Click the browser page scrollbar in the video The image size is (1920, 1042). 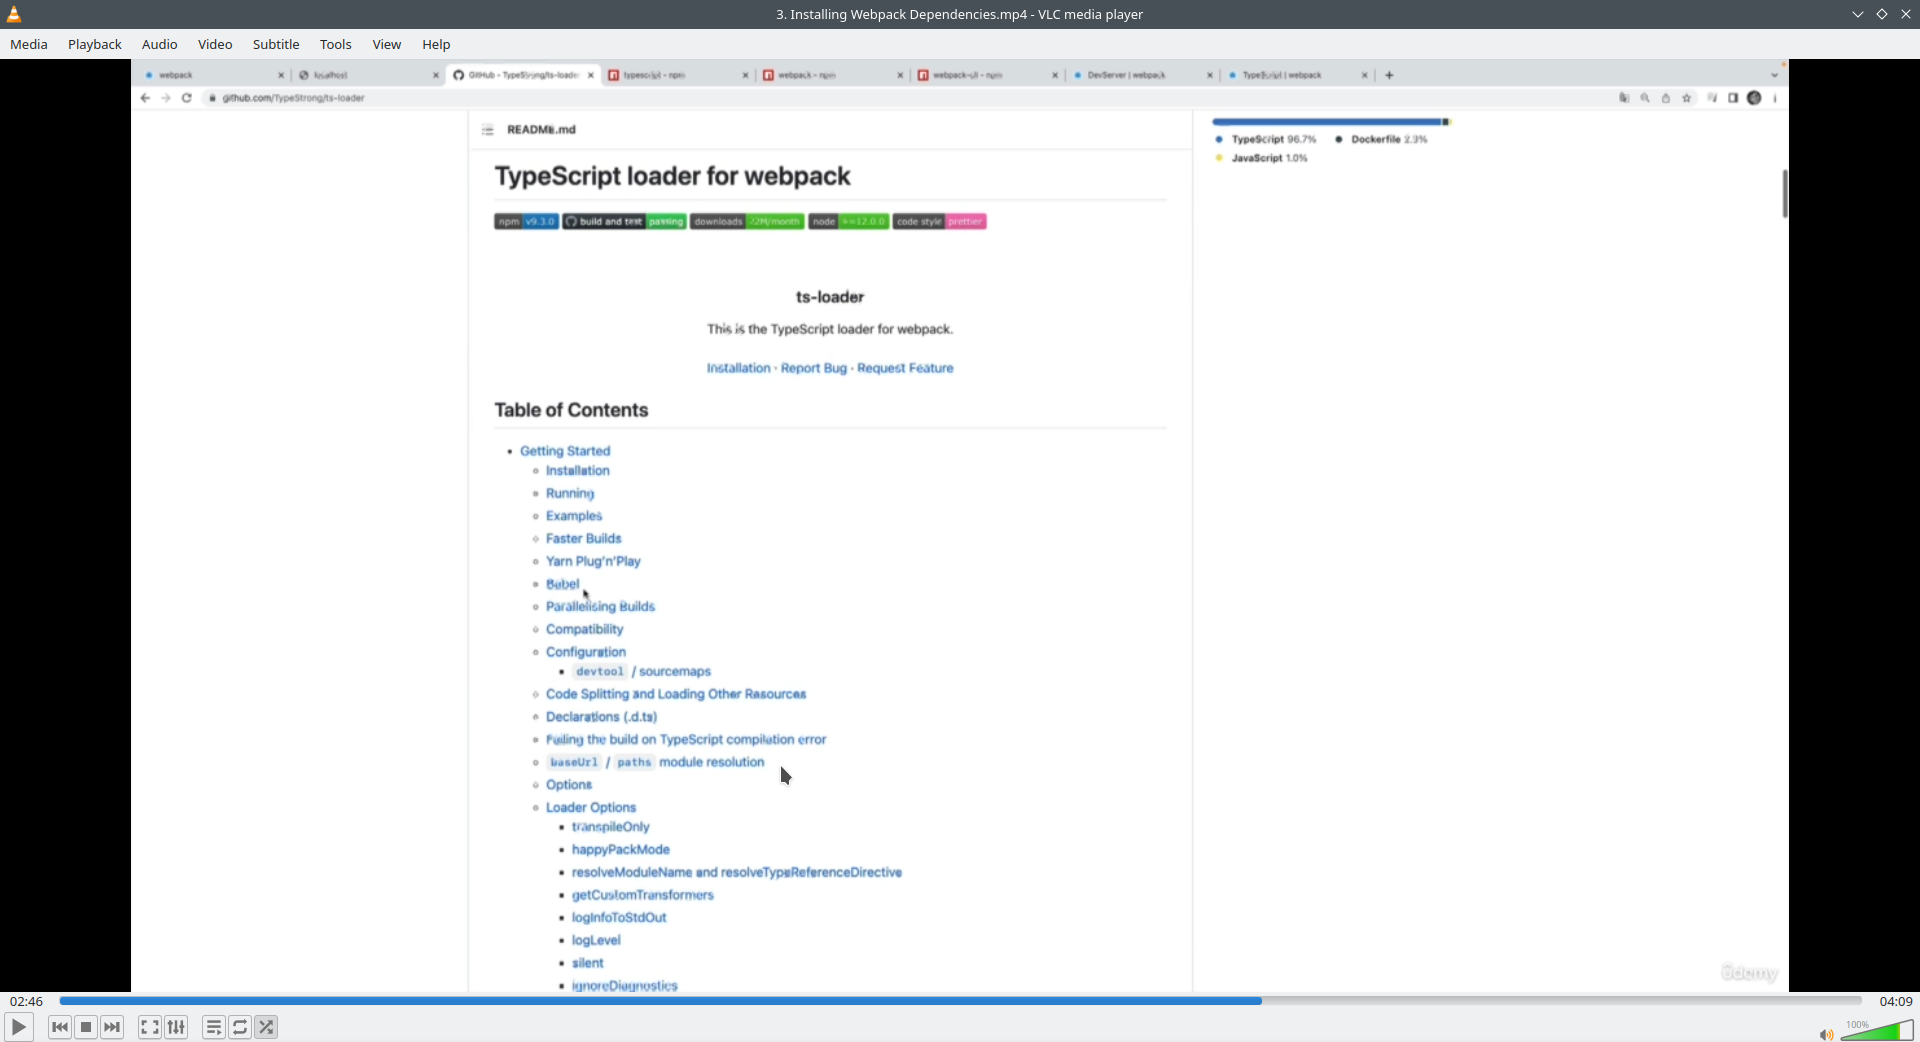tap(1784, 194)
